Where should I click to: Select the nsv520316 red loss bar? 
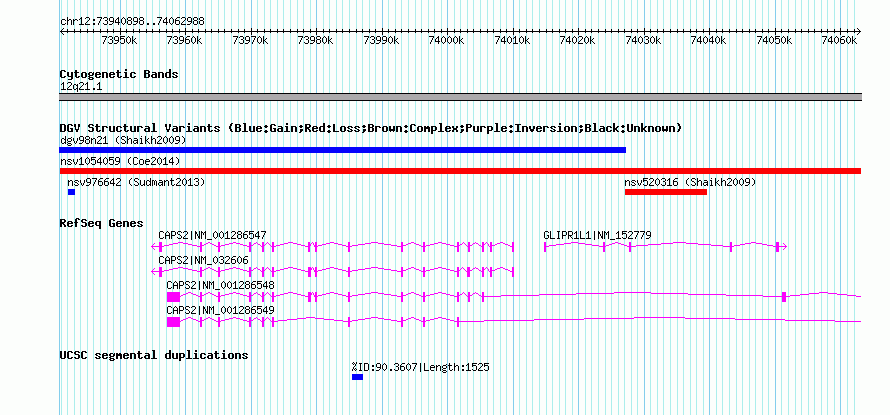coord(666,192)
